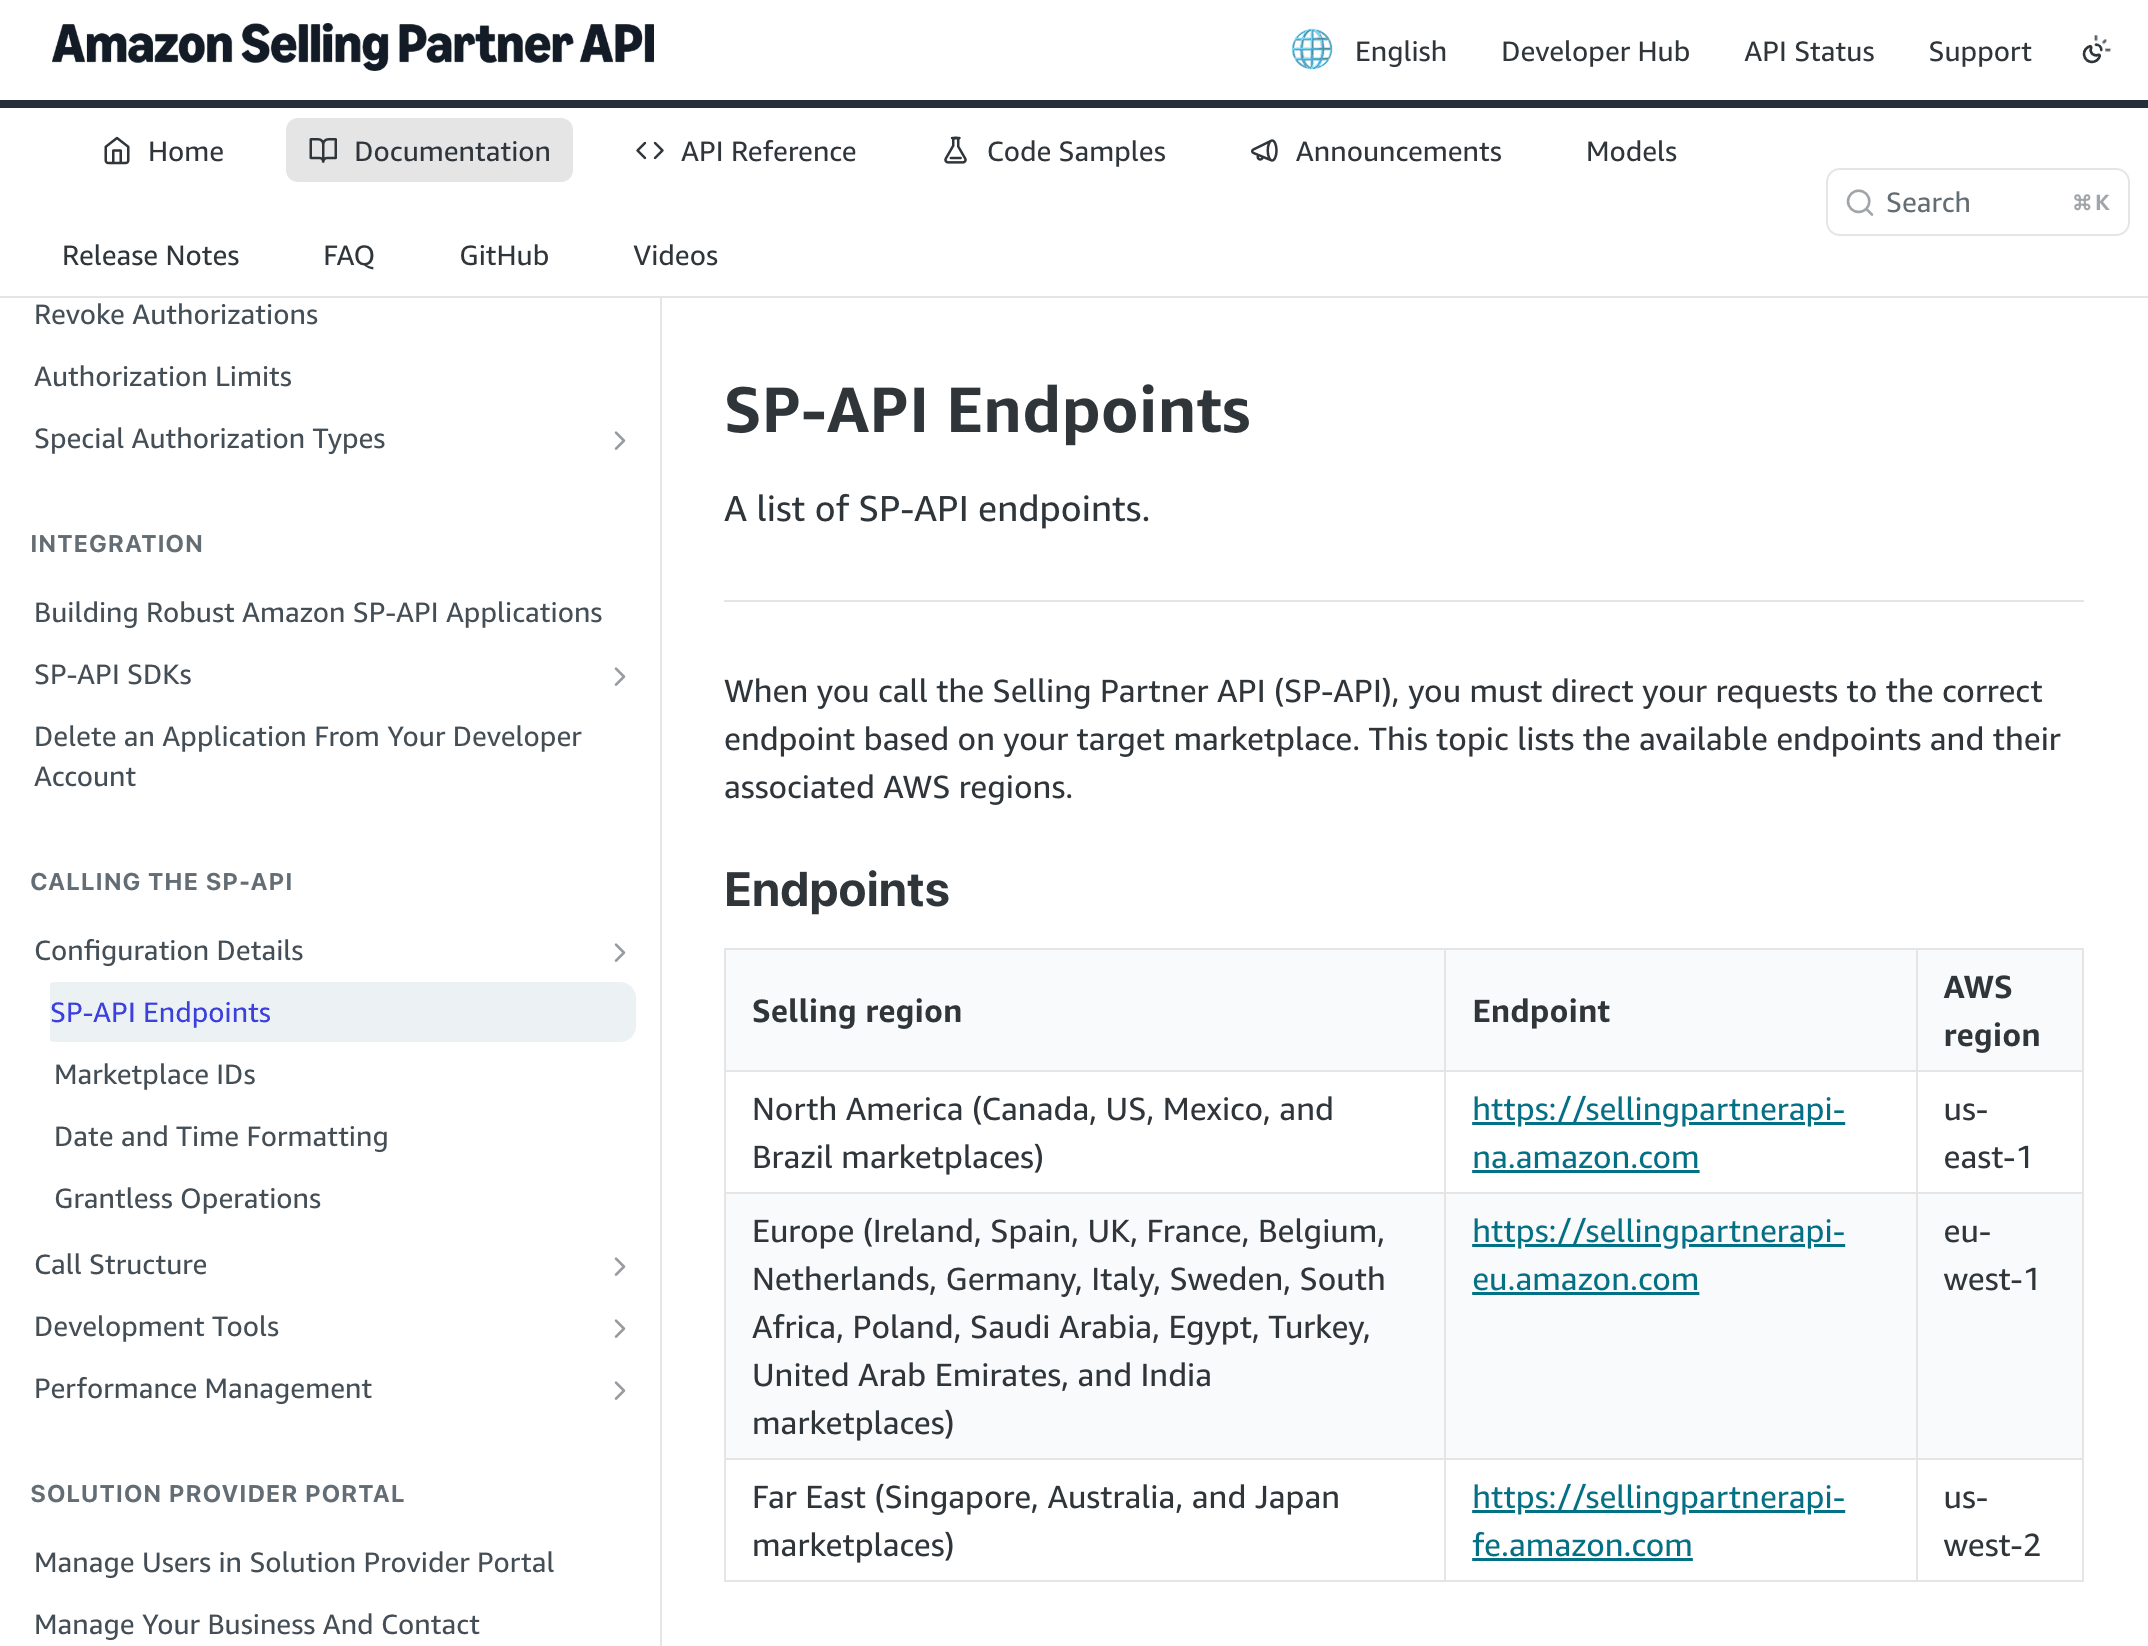Switch to the API Reference tab
This screenshot has width=2148, height=1646.
(746, 151)
